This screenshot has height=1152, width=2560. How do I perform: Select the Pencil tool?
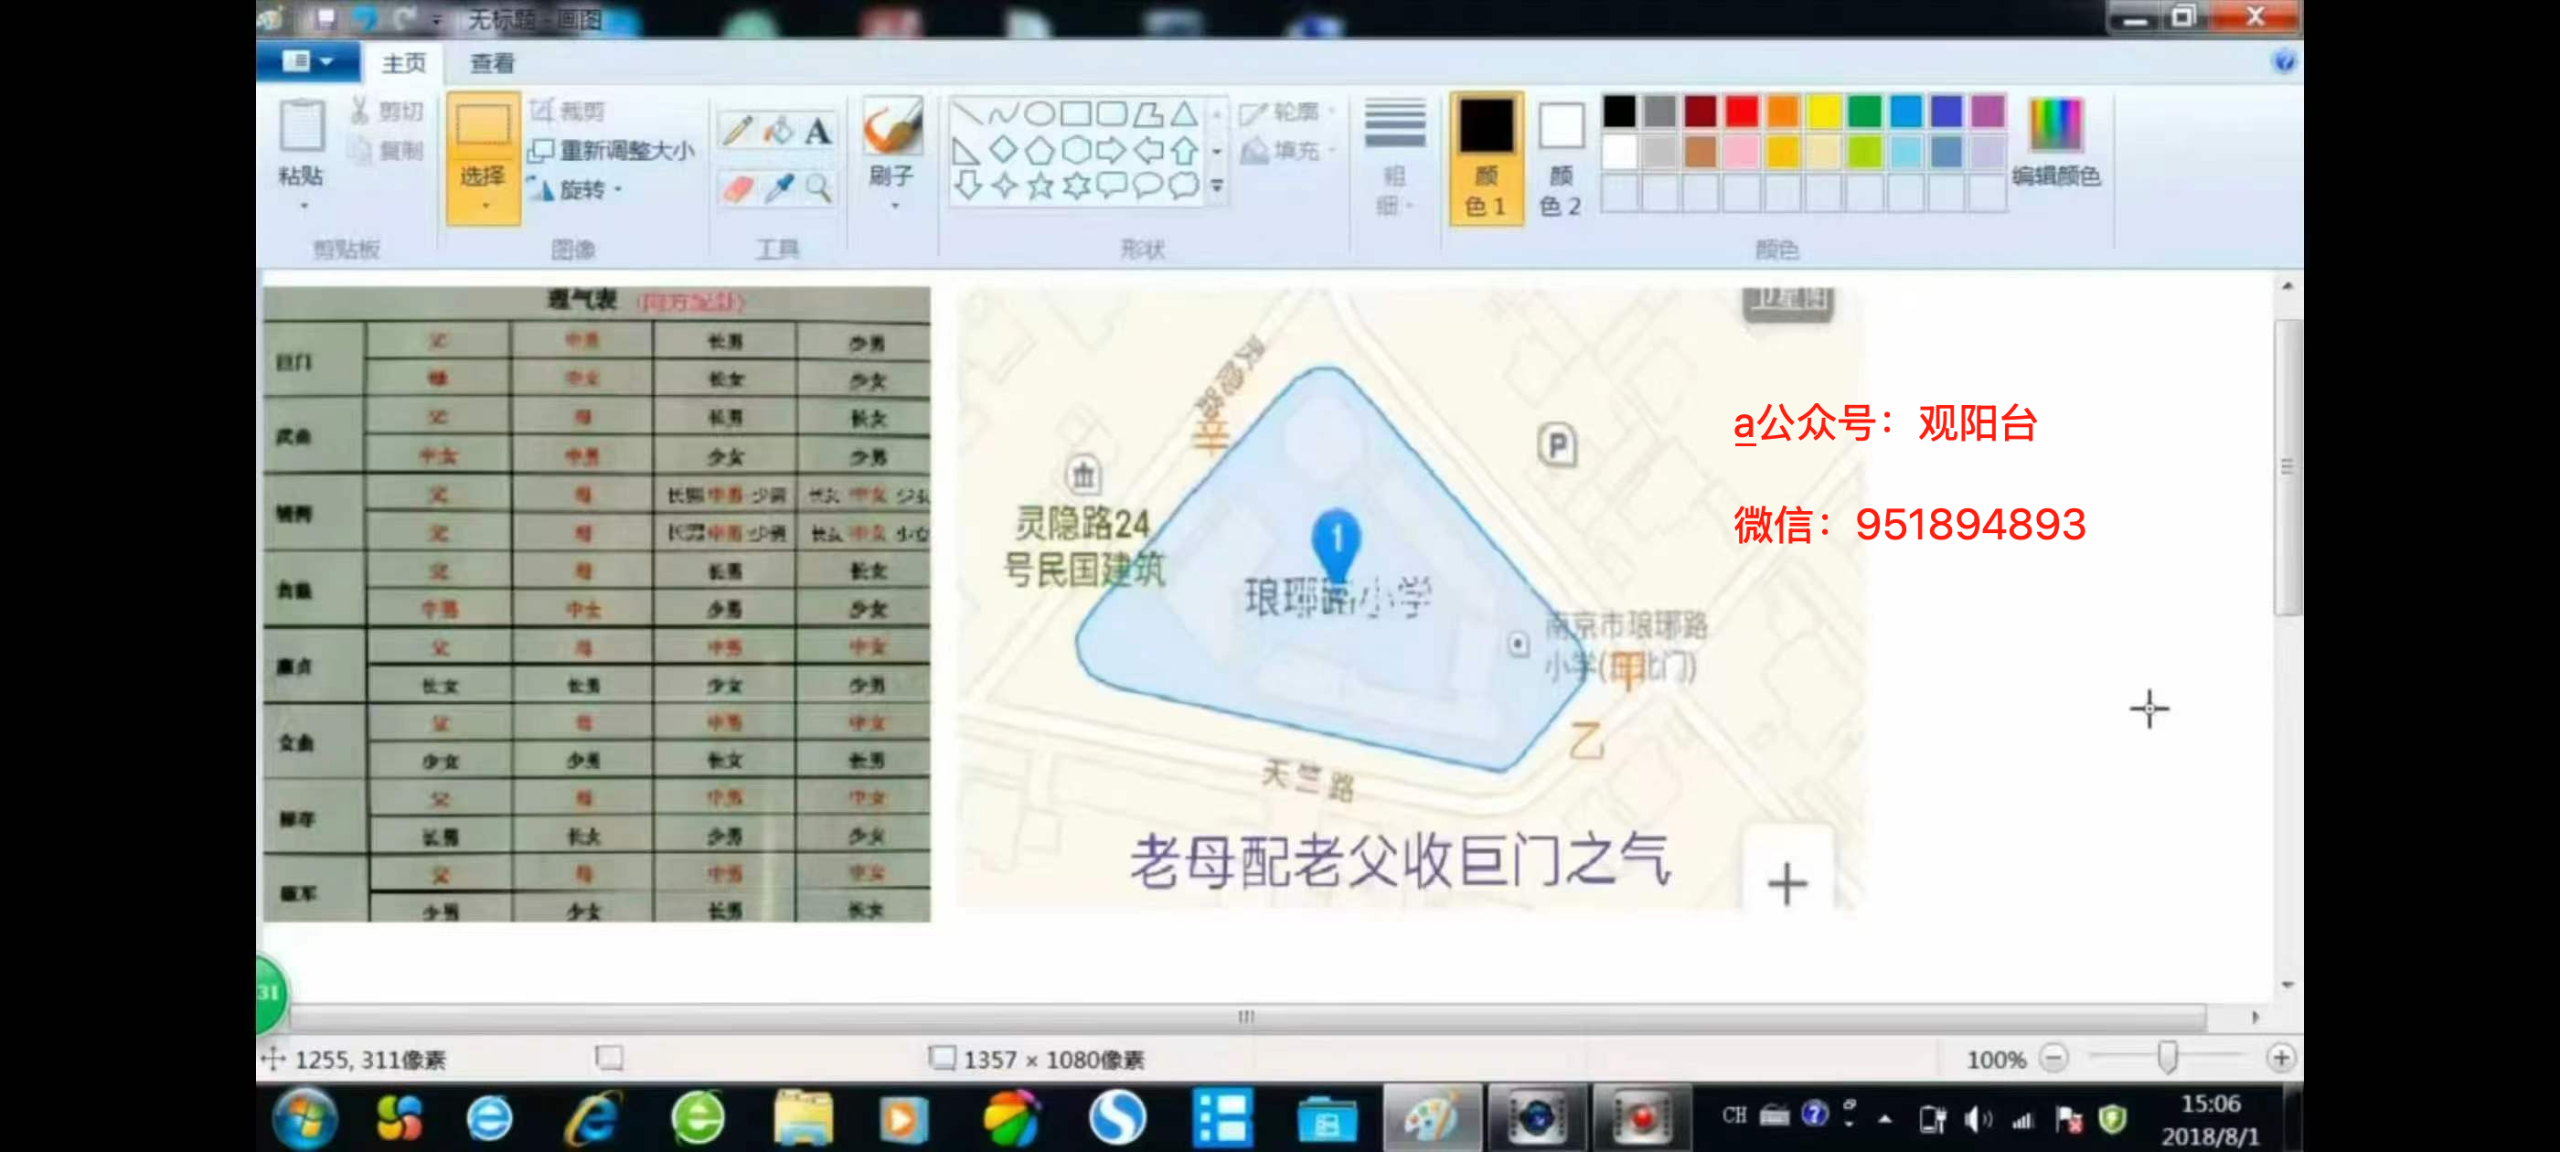tap(738, 130)
